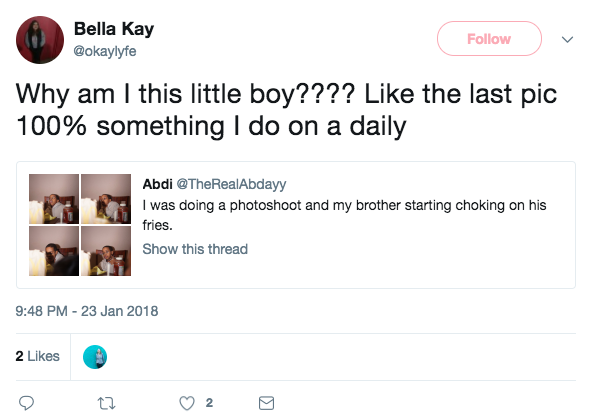Open the top-left photo thumbnail
608x419 pixels.
coord(53,198)
